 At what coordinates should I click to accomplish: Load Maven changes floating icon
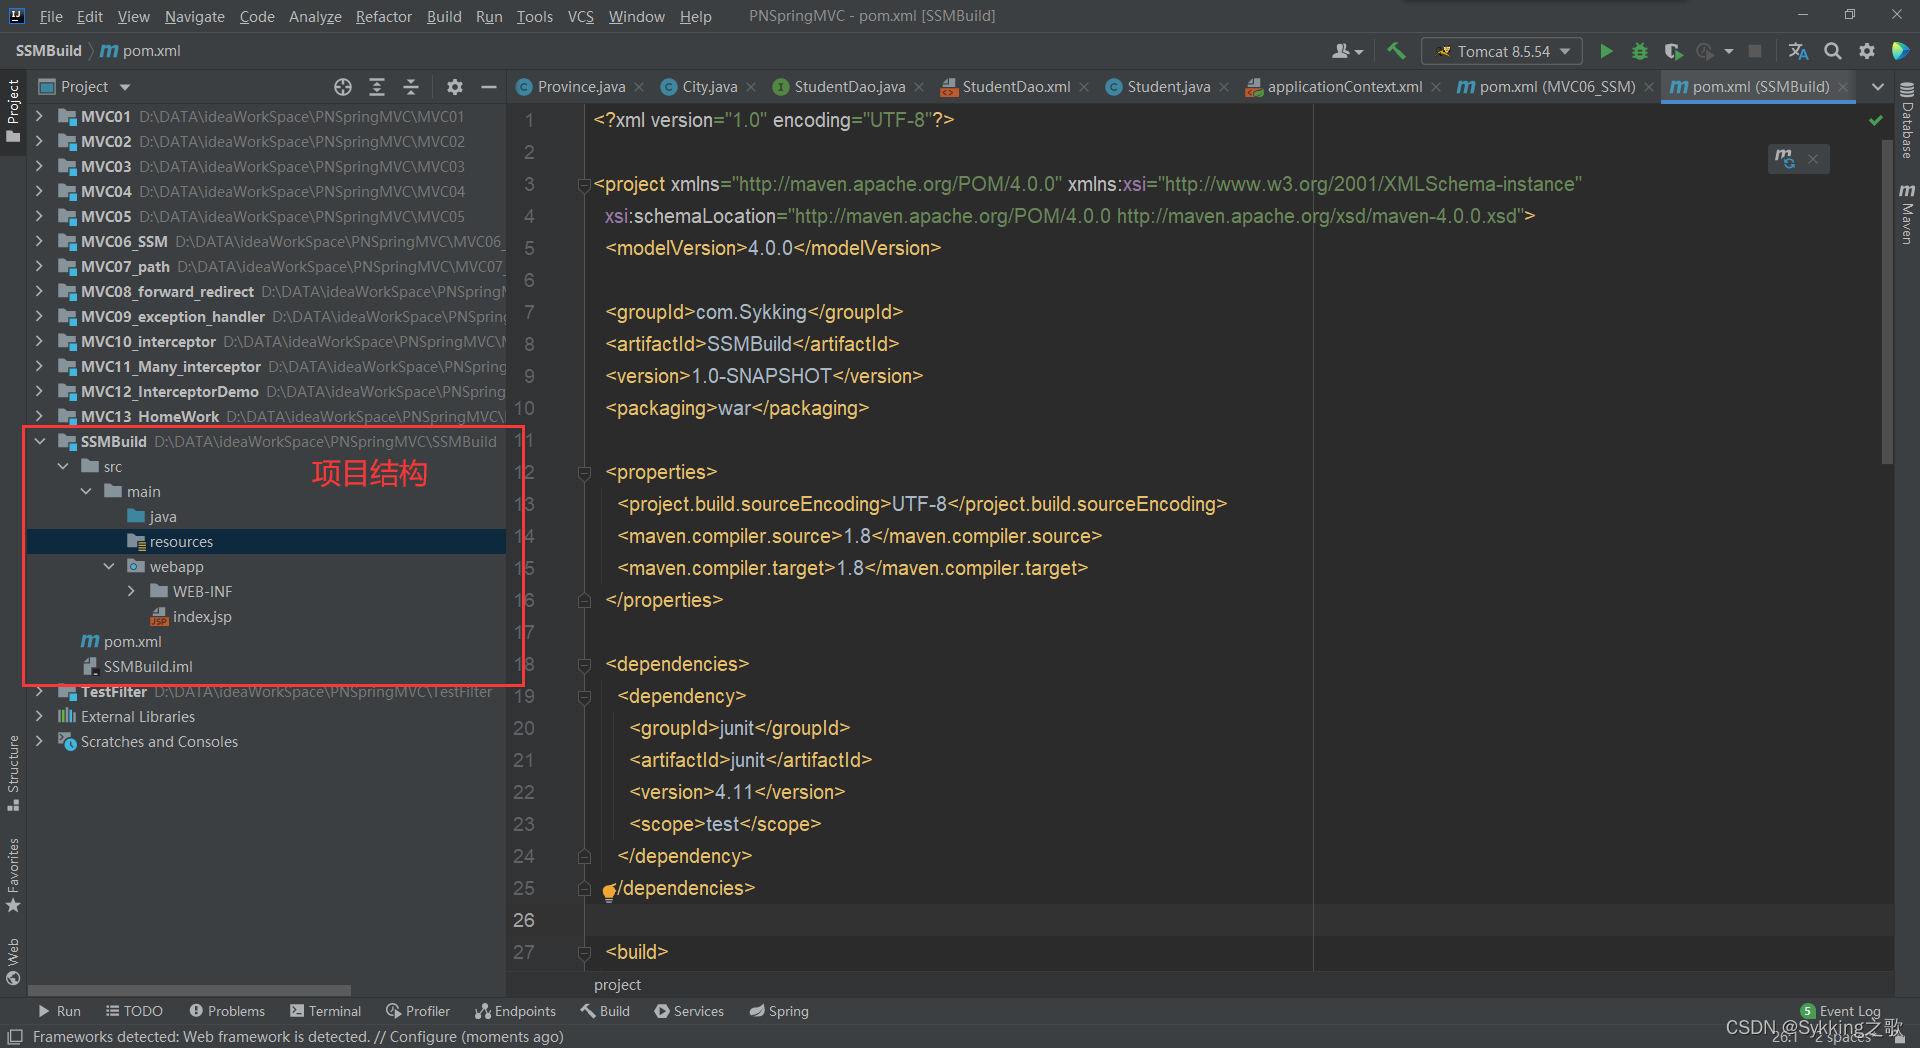pos(1785,158)
